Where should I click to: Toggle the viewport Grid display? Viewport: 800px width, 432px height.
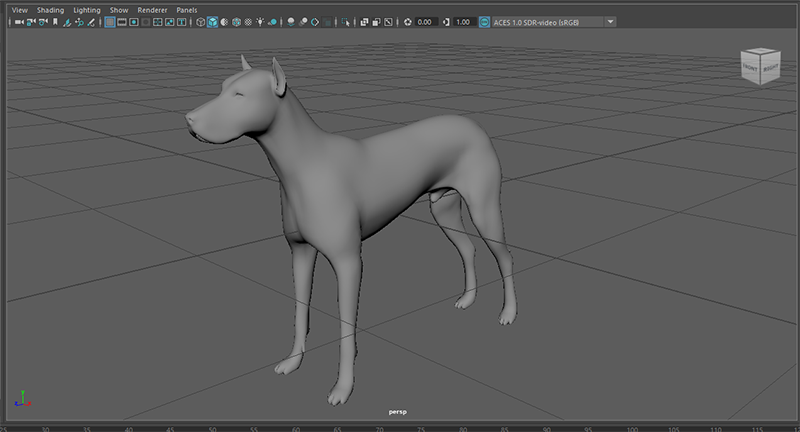(110, 21)
